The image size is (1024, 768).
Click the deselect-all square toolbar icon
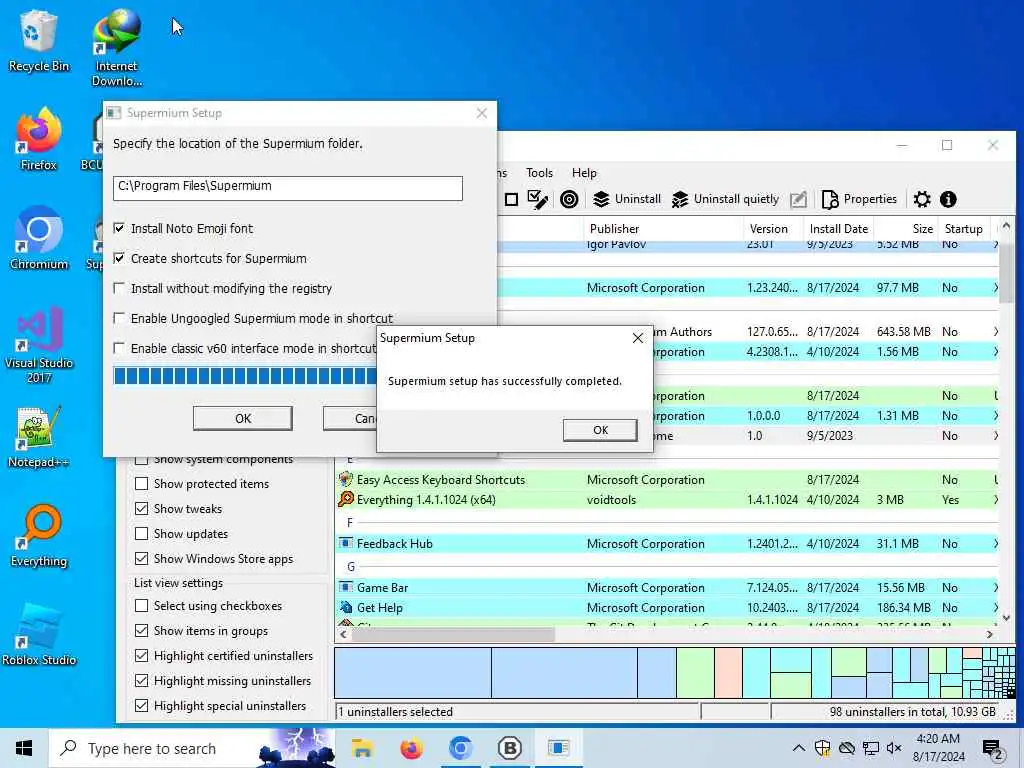coord(511,199)
